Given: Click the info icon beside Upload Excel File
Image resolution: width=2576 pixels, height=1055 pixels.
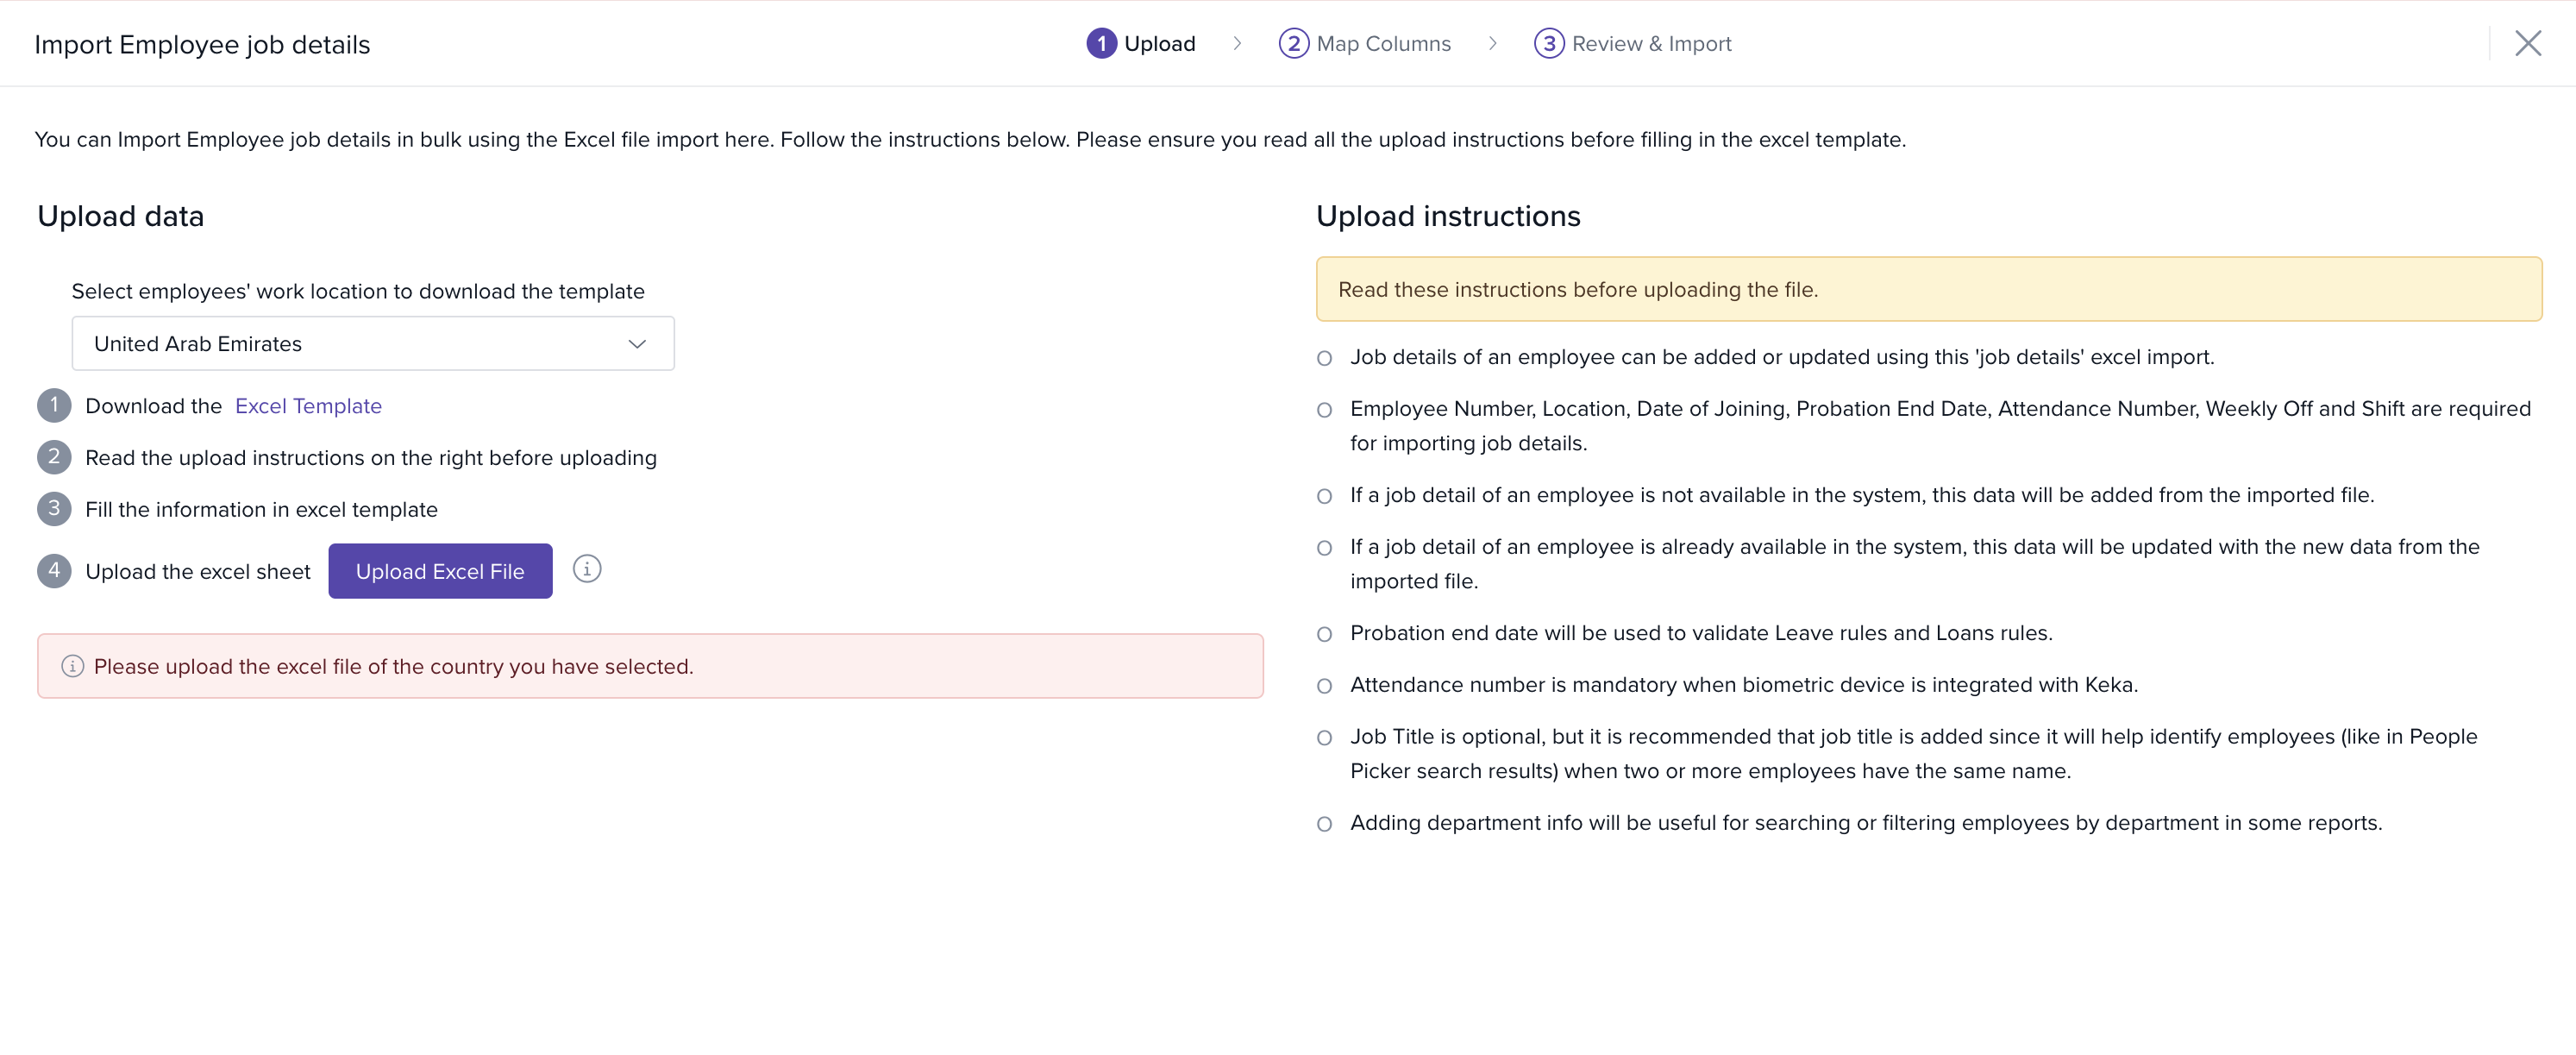Looking at the screenshot, I should [587, 569].
